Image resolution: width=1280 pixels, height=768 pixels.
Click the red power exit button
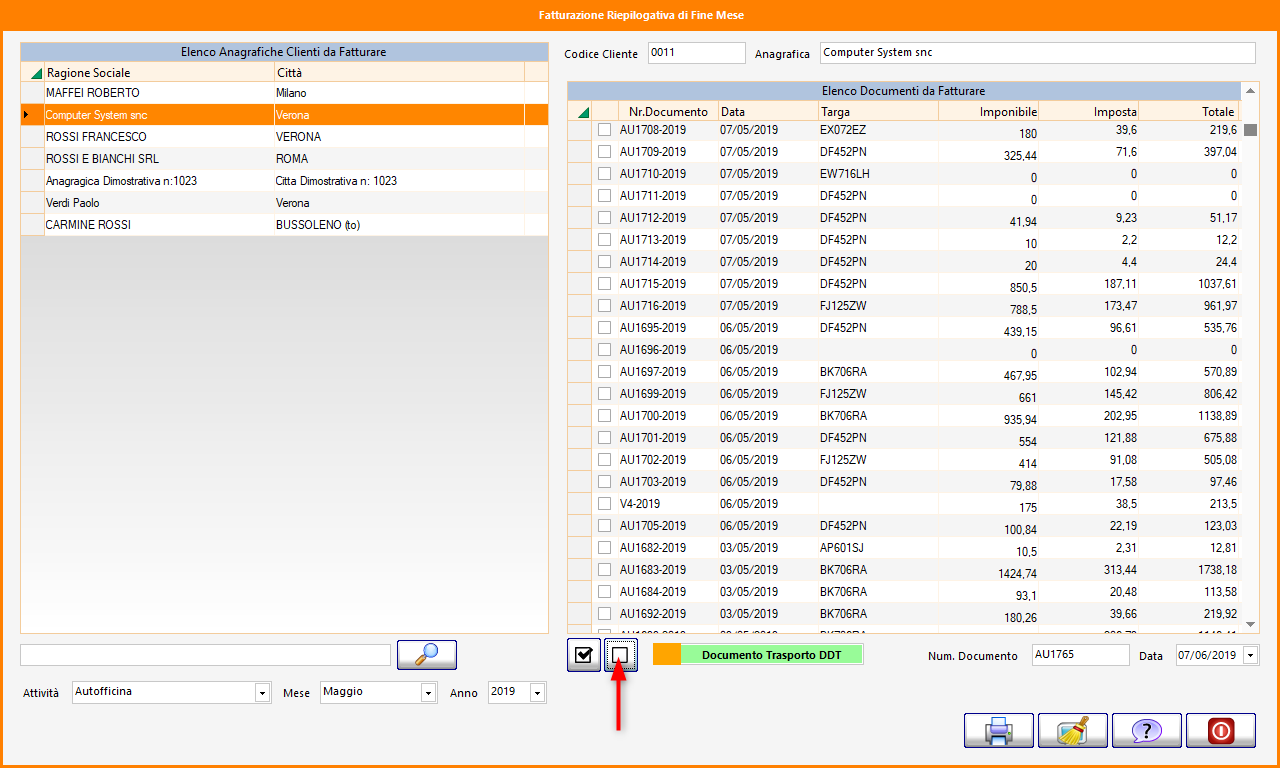pos(1221,730)
